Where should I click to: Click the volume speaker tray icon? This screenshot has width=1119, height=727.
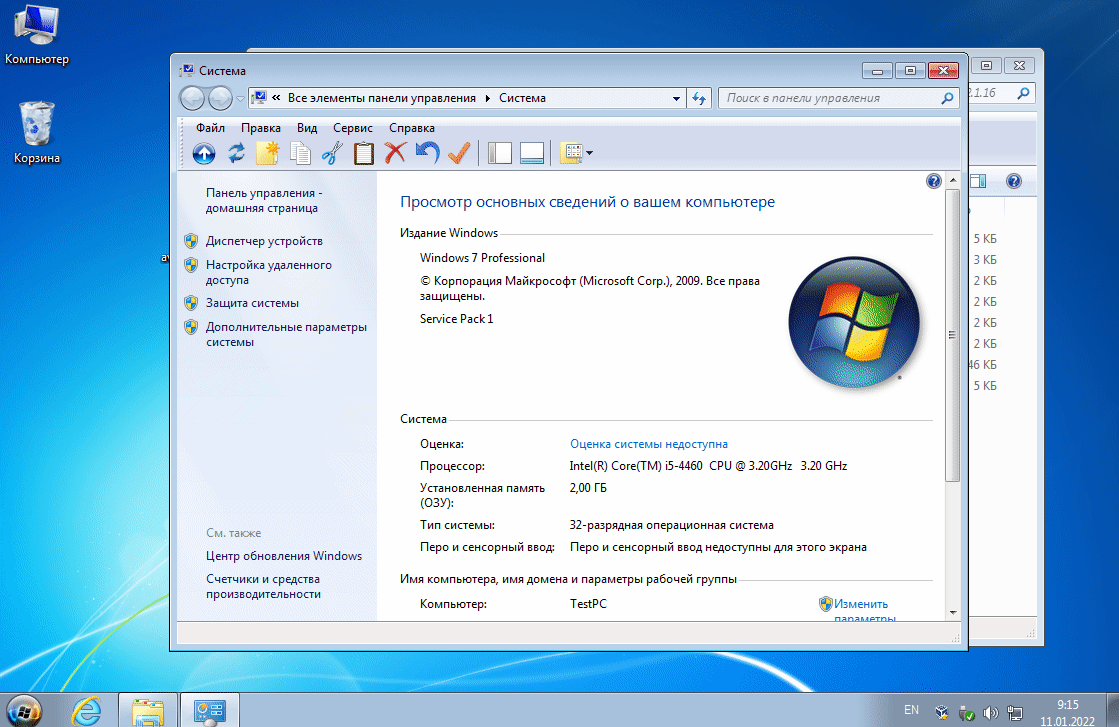(991, 713)
